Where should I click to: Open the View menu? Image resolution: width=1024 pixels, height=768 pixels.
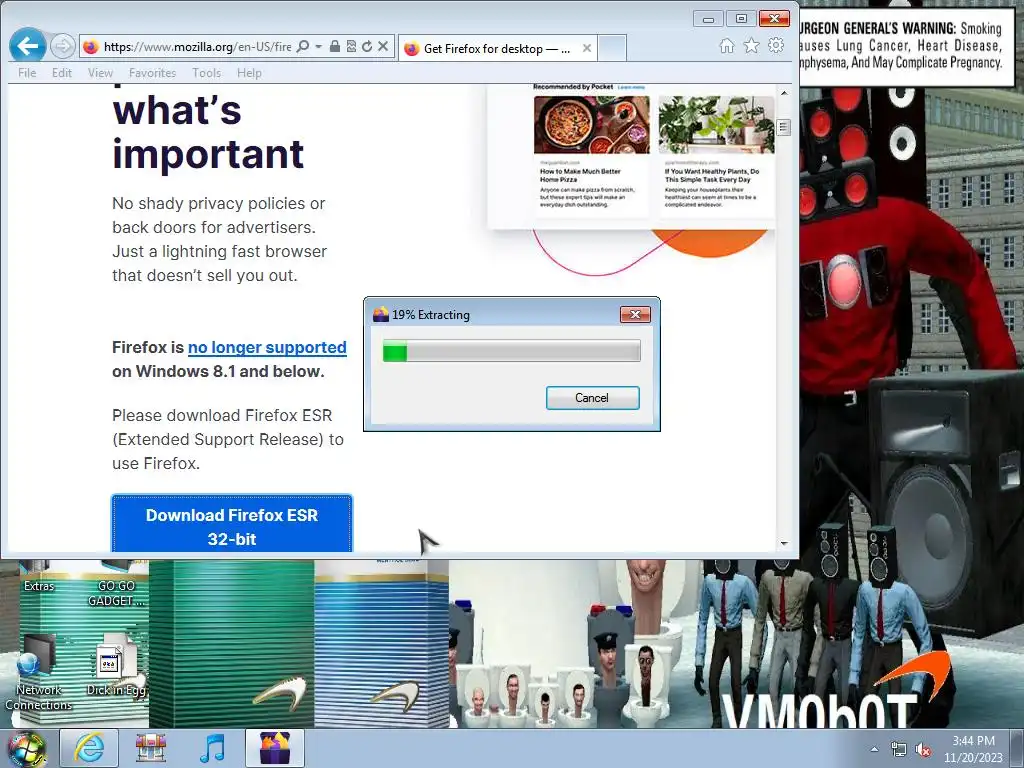(x=101, y=72)
